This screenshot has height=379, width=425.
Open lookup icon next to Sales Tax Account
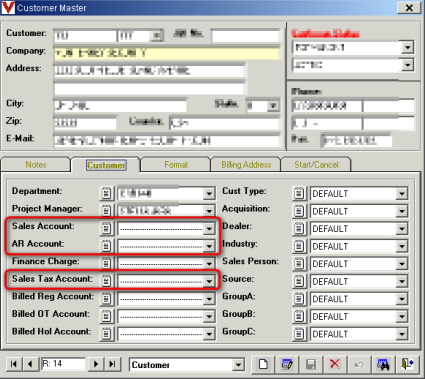coord(106,281)
